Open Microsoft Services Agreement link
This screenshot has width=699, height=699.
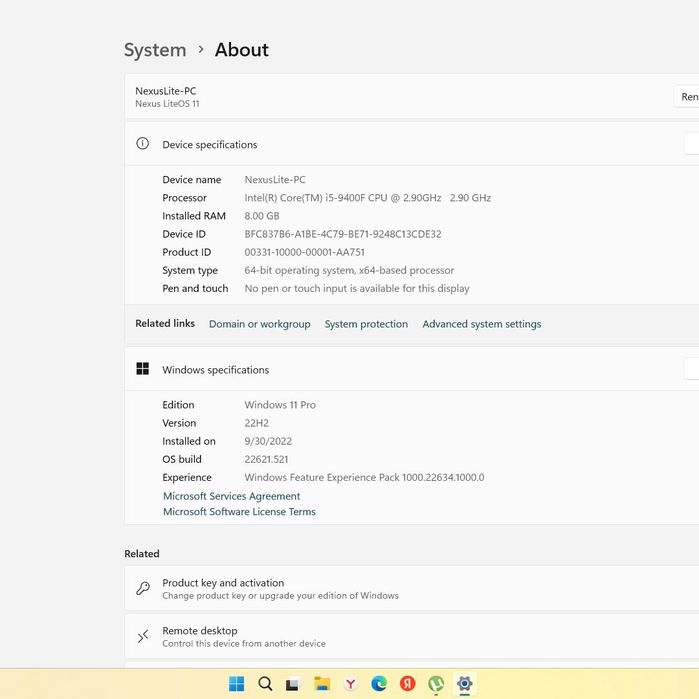tap(231, 496)
